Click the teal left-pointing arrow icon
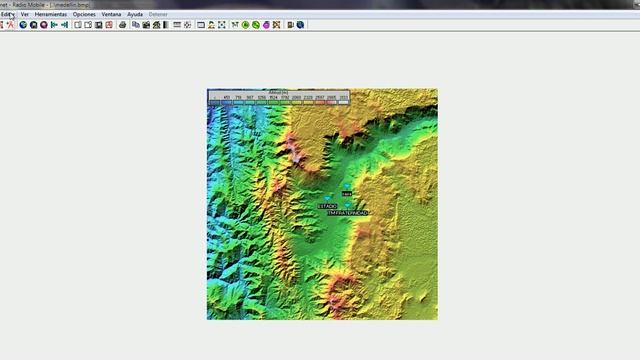Viewport: 640px width, 360px height. [54, 25]
